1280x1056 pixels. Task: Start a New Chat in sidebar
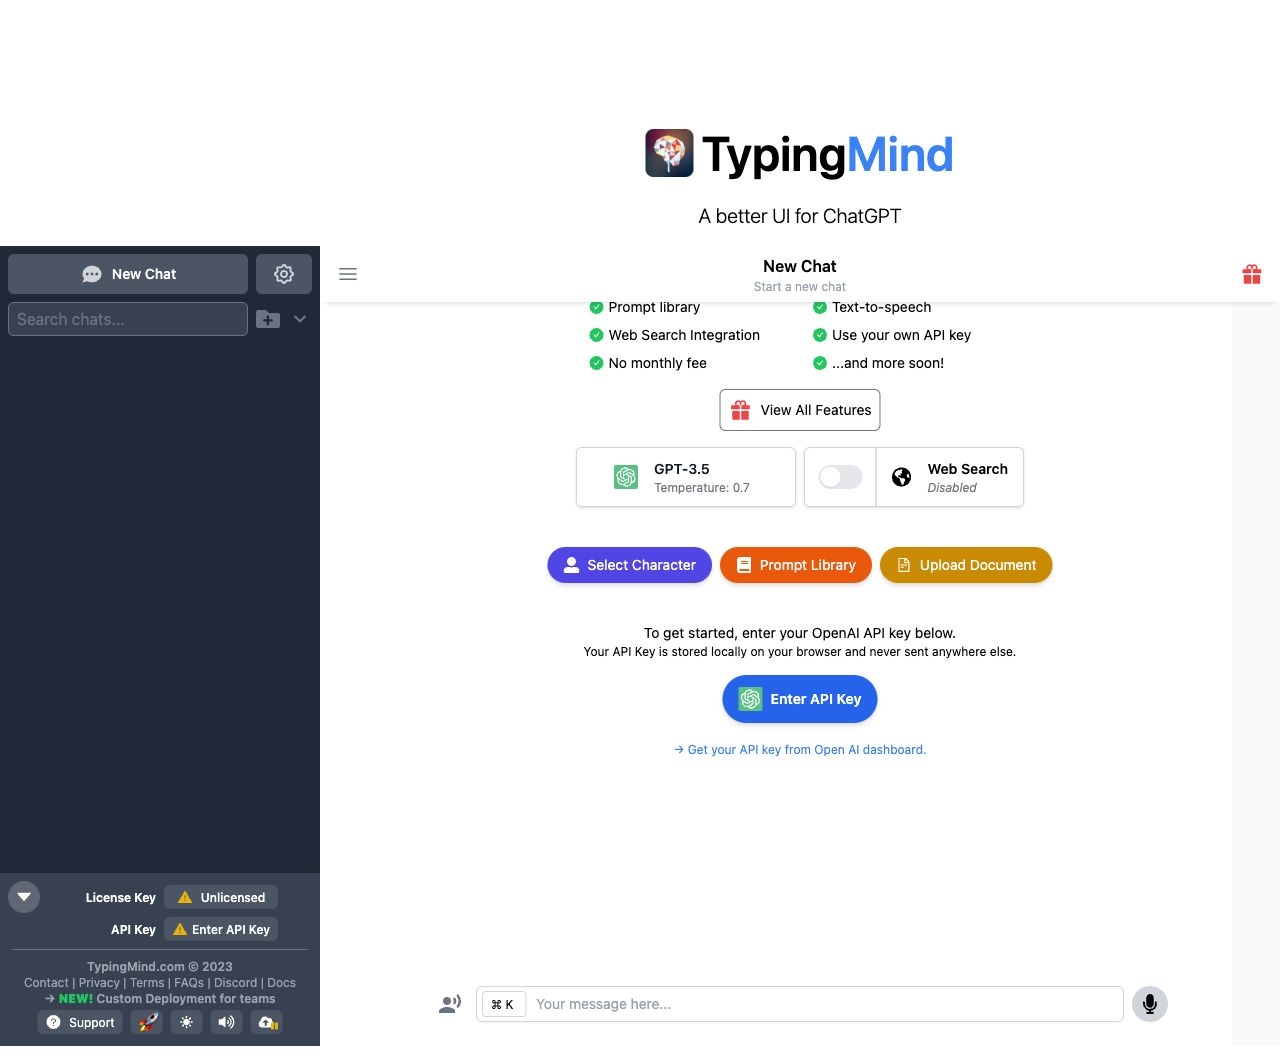pyautogui.click(x=128, y=274)
